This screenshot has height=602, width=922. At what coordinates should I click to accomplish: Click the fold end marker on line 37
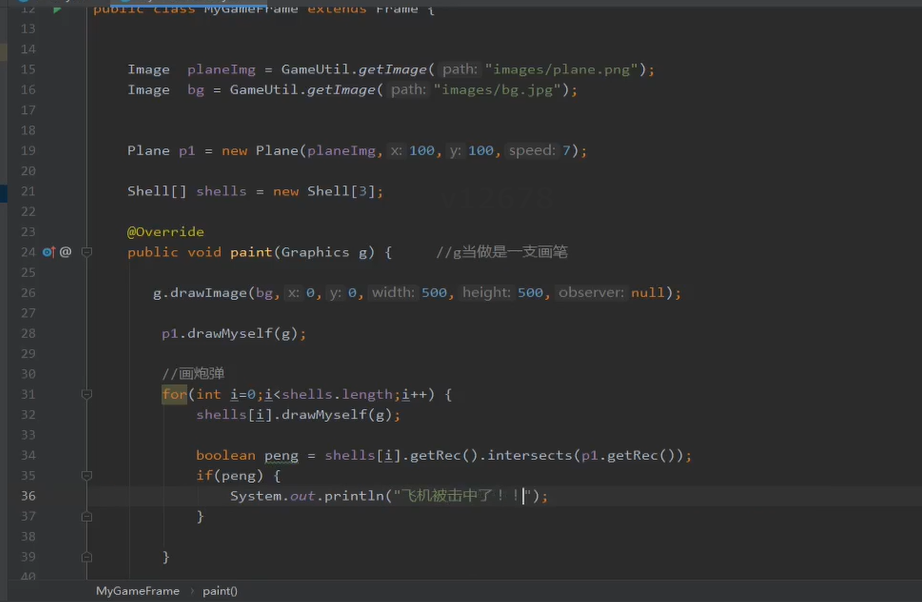86,517
